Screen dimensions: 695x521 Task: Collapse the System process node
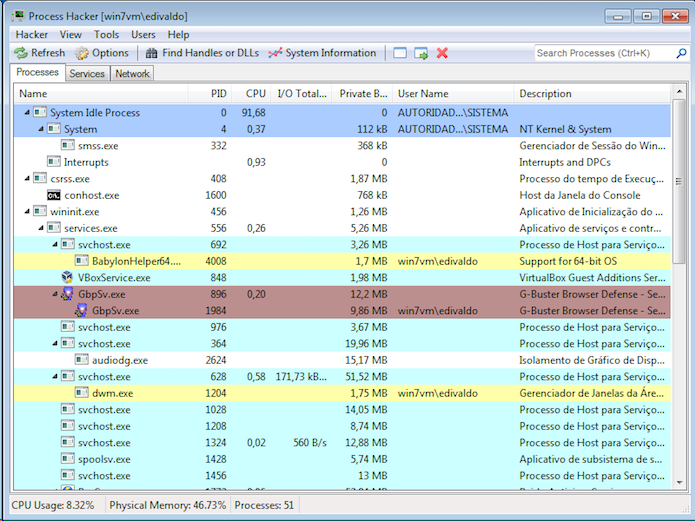pos(41,129)
